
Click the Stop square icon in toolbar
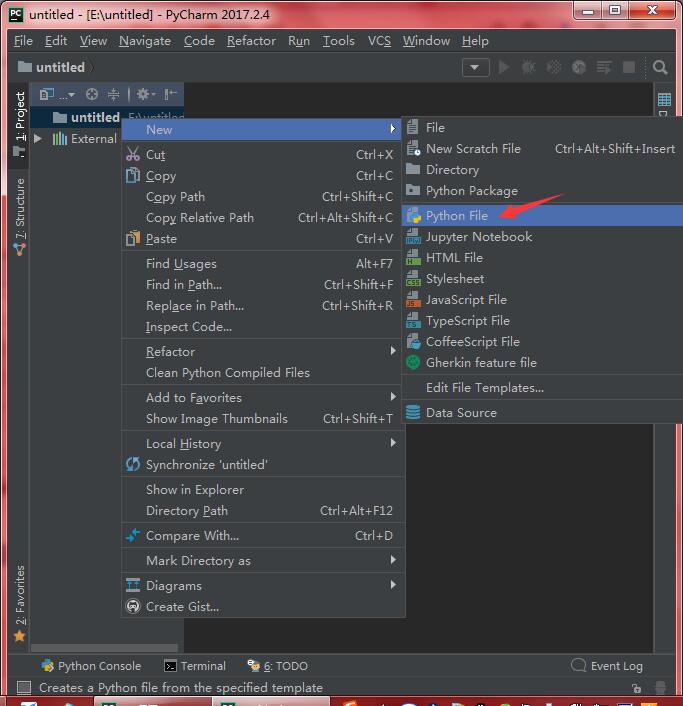629,68
